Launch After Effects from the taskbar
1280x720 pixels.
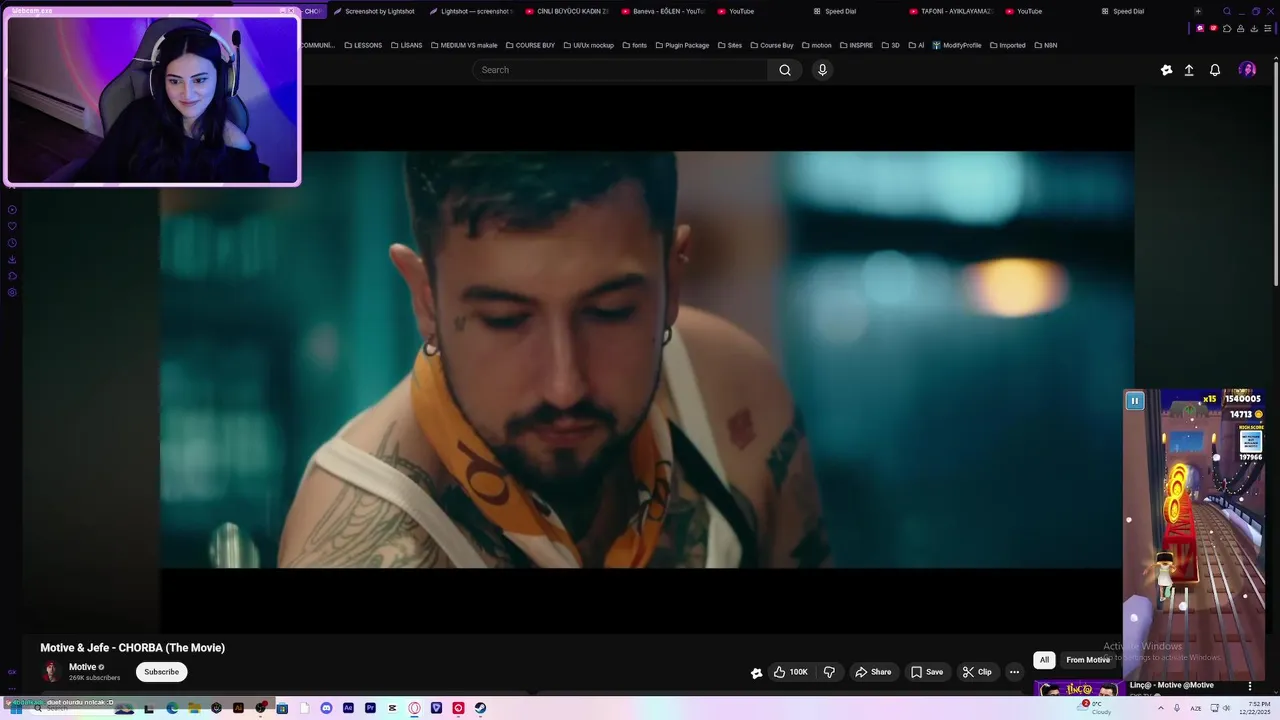click(x=348, y=708)
